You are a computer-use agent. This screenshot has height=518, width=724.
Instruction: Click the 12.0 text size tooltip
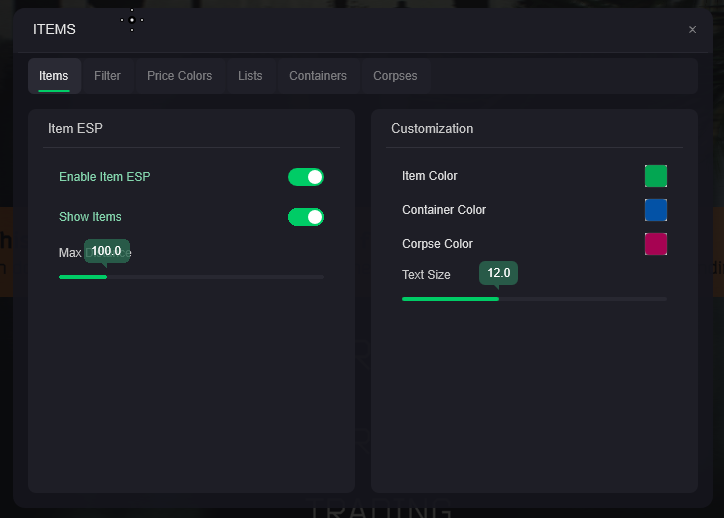(x=498, y=273)
